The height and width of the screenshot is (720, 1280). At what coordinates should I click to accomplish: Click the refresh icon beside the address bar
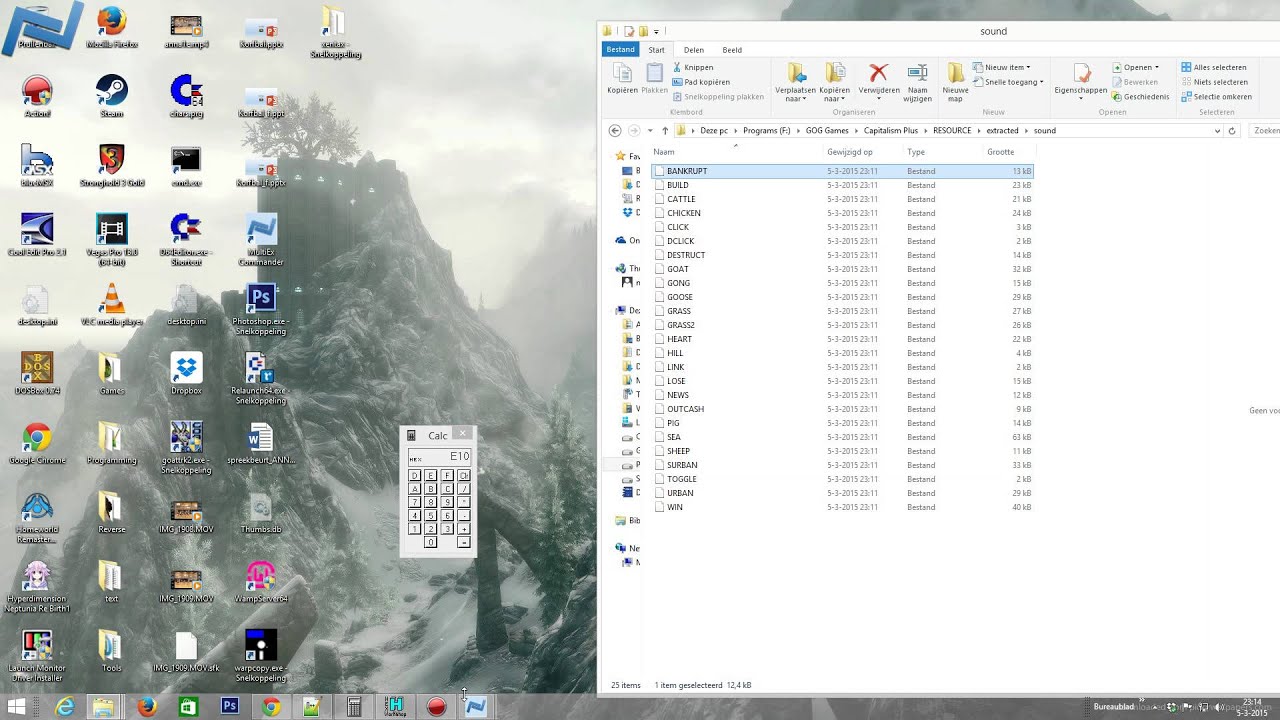coord(1232,131)
